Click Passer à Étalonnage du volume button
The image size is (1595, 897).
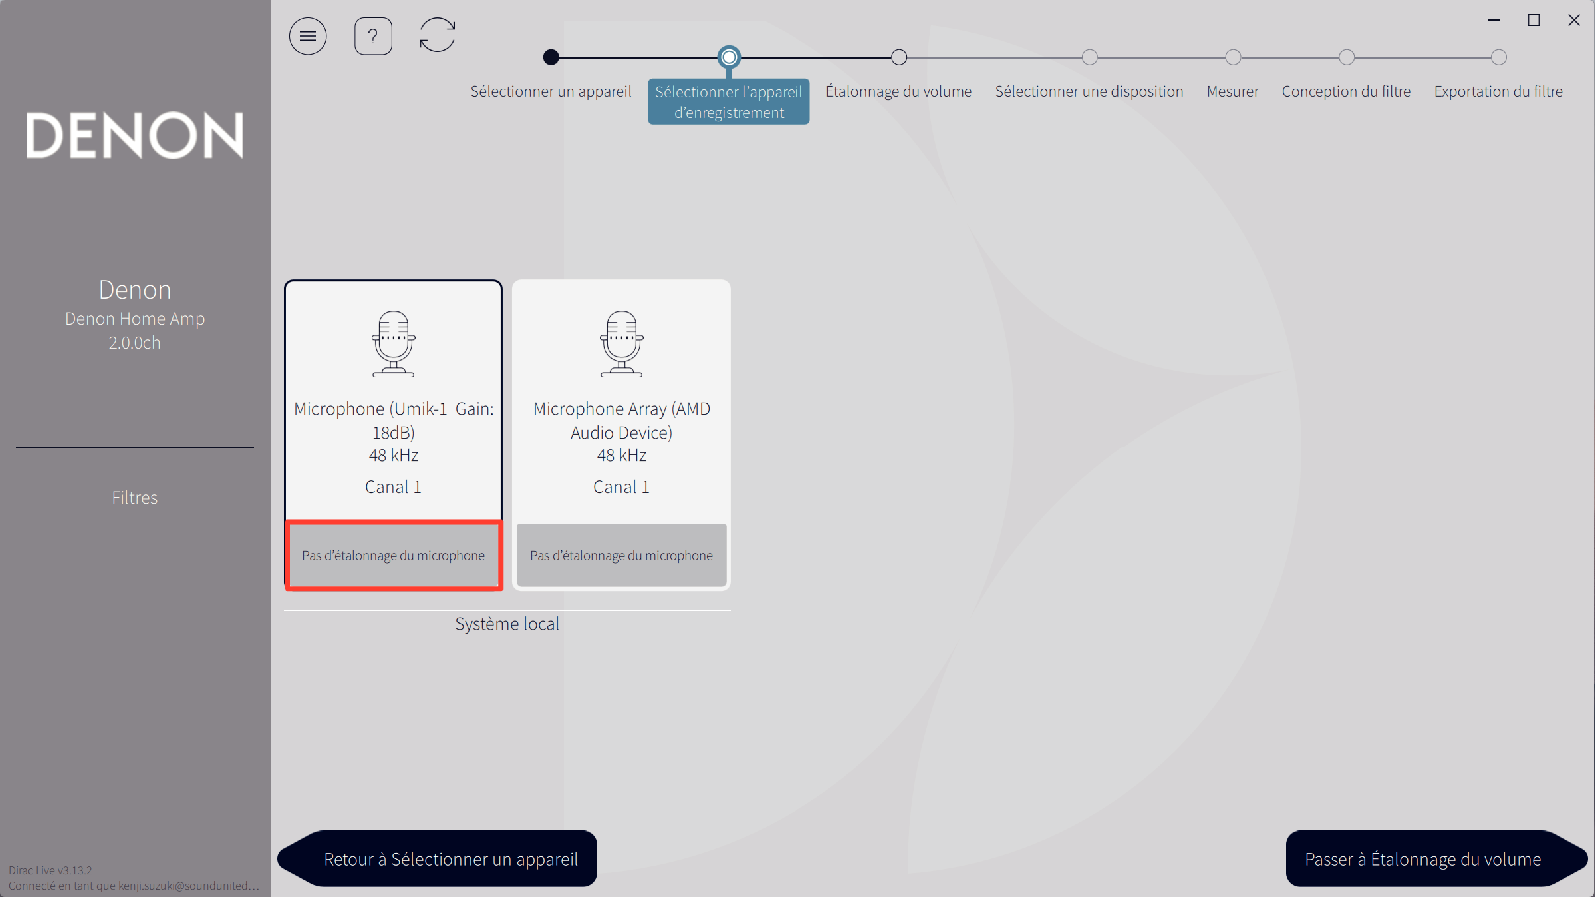point(1423,859)
